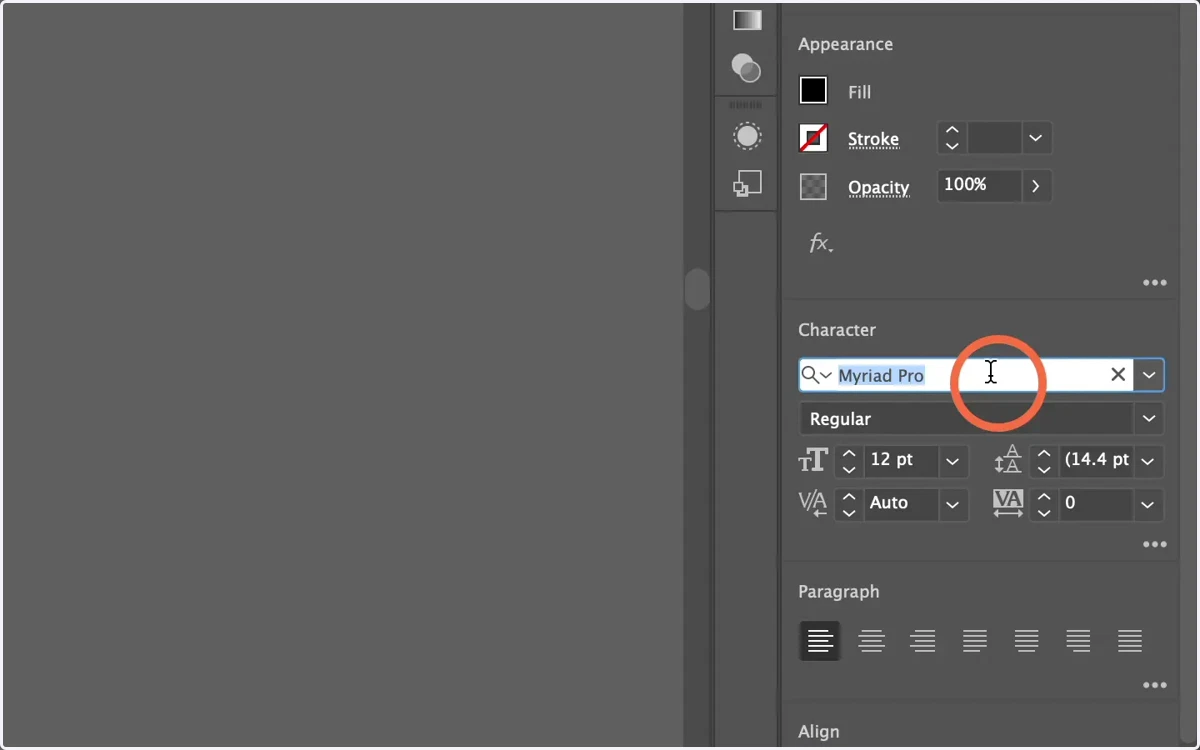Click the Character section heading
1200x750 pixels.
pyautogui.click(x=837, y=330)
